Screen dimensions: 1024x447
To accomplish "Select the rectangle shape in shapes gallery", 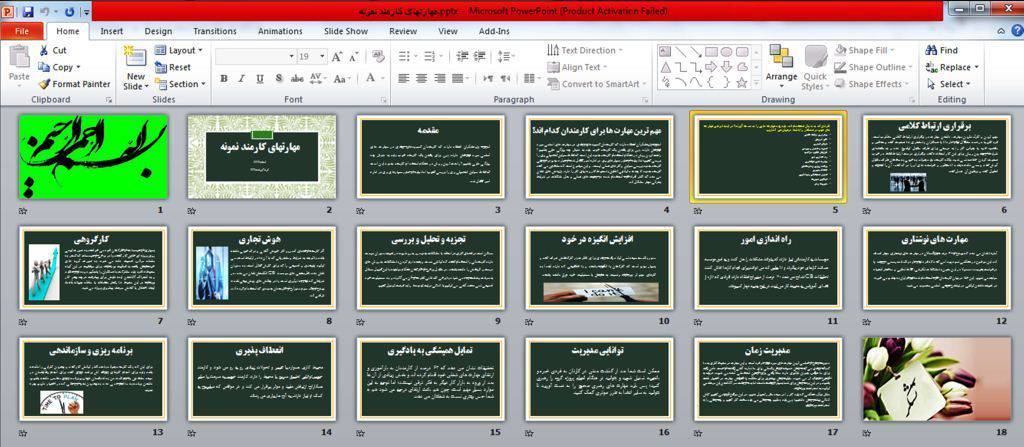I will (711, 52).
